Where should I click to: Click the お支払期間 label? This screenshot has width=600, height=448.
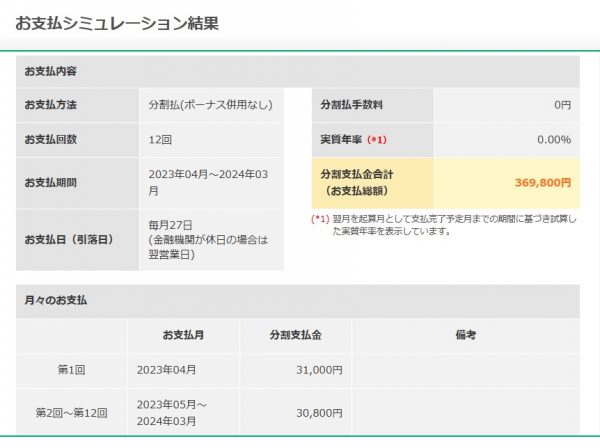pos(51,182)
